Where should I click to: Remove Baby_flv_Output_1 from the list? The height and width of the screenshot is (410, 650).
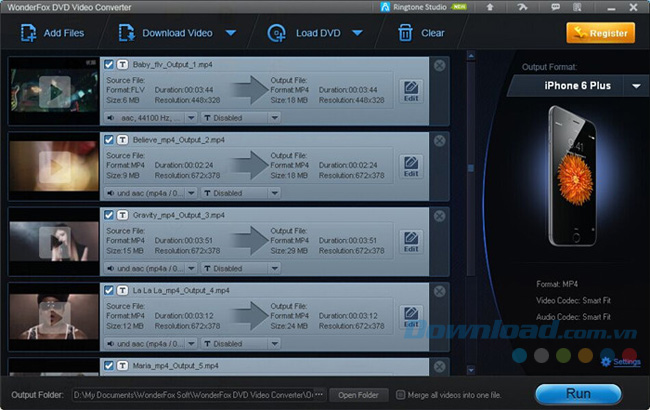click(439, 66)
